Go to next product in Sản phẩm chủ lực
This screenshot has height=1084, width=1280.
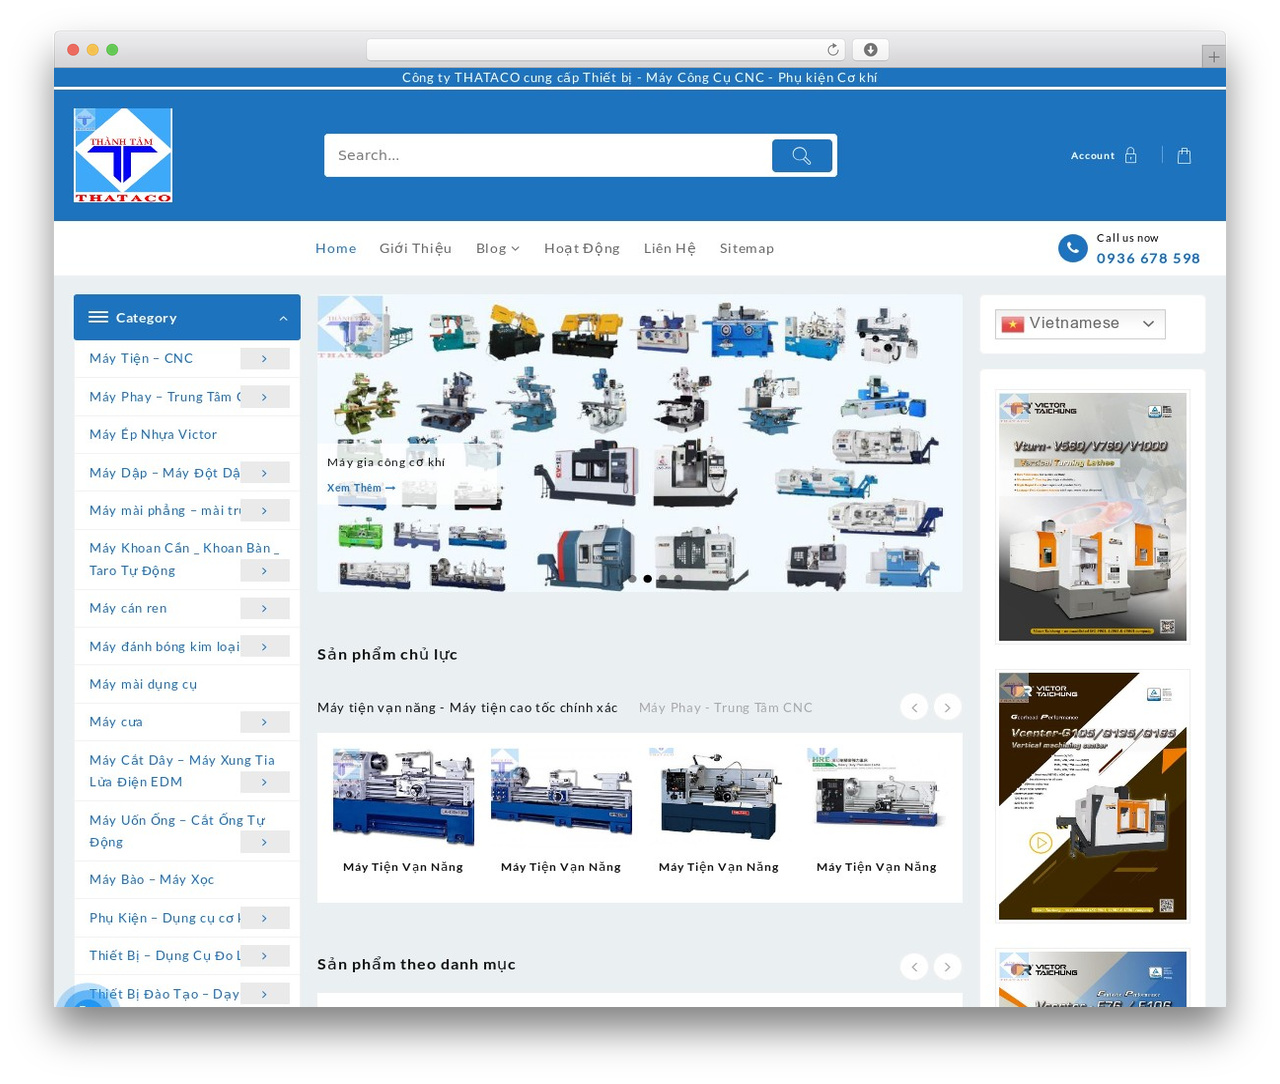pyautogui.click(x=947, y=707)
